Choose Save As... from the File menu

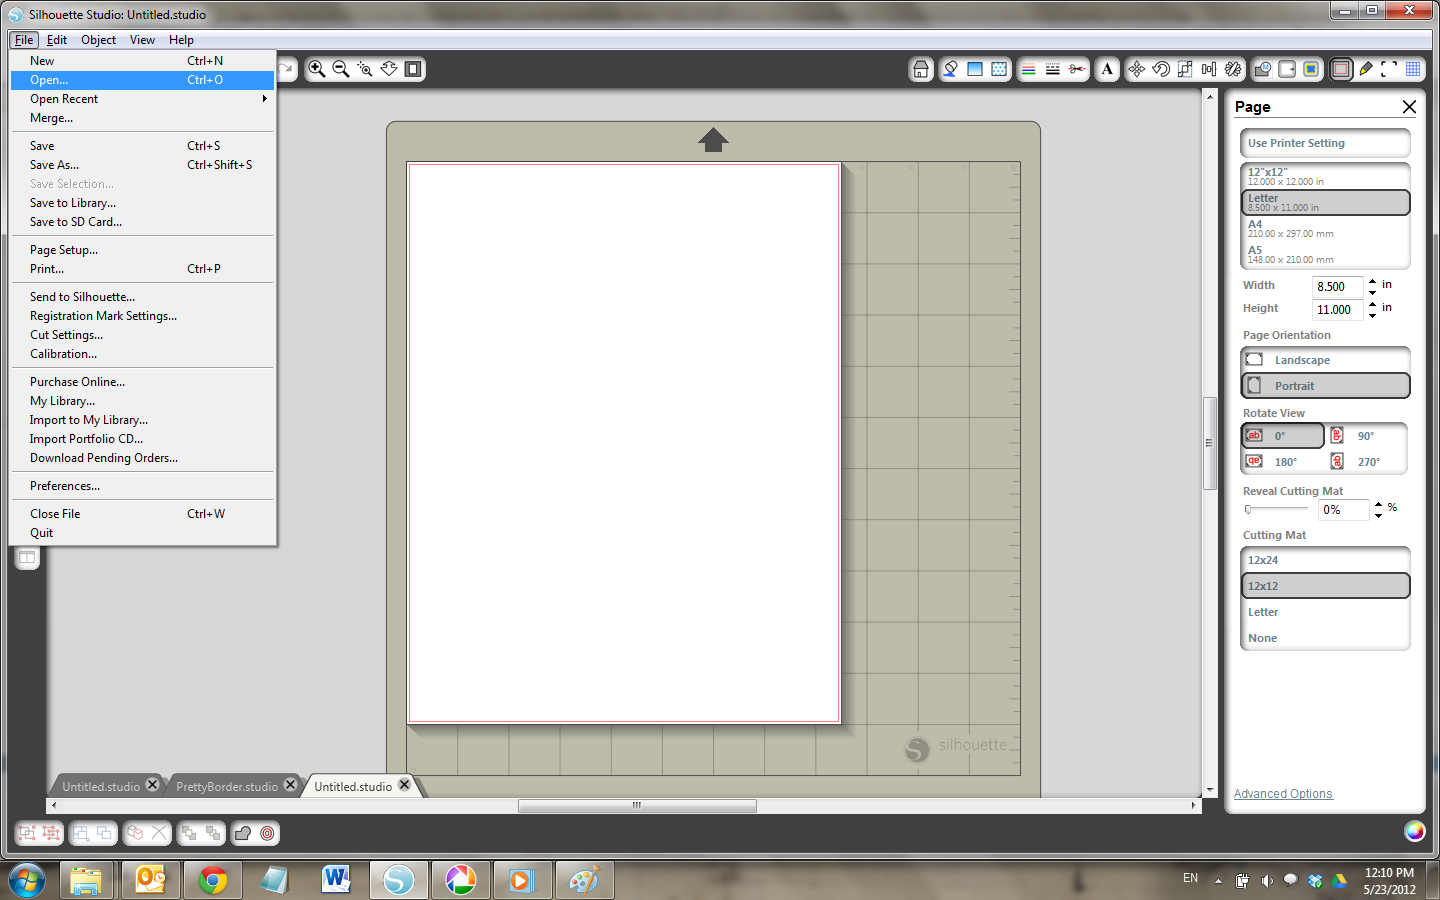point(142,165)
